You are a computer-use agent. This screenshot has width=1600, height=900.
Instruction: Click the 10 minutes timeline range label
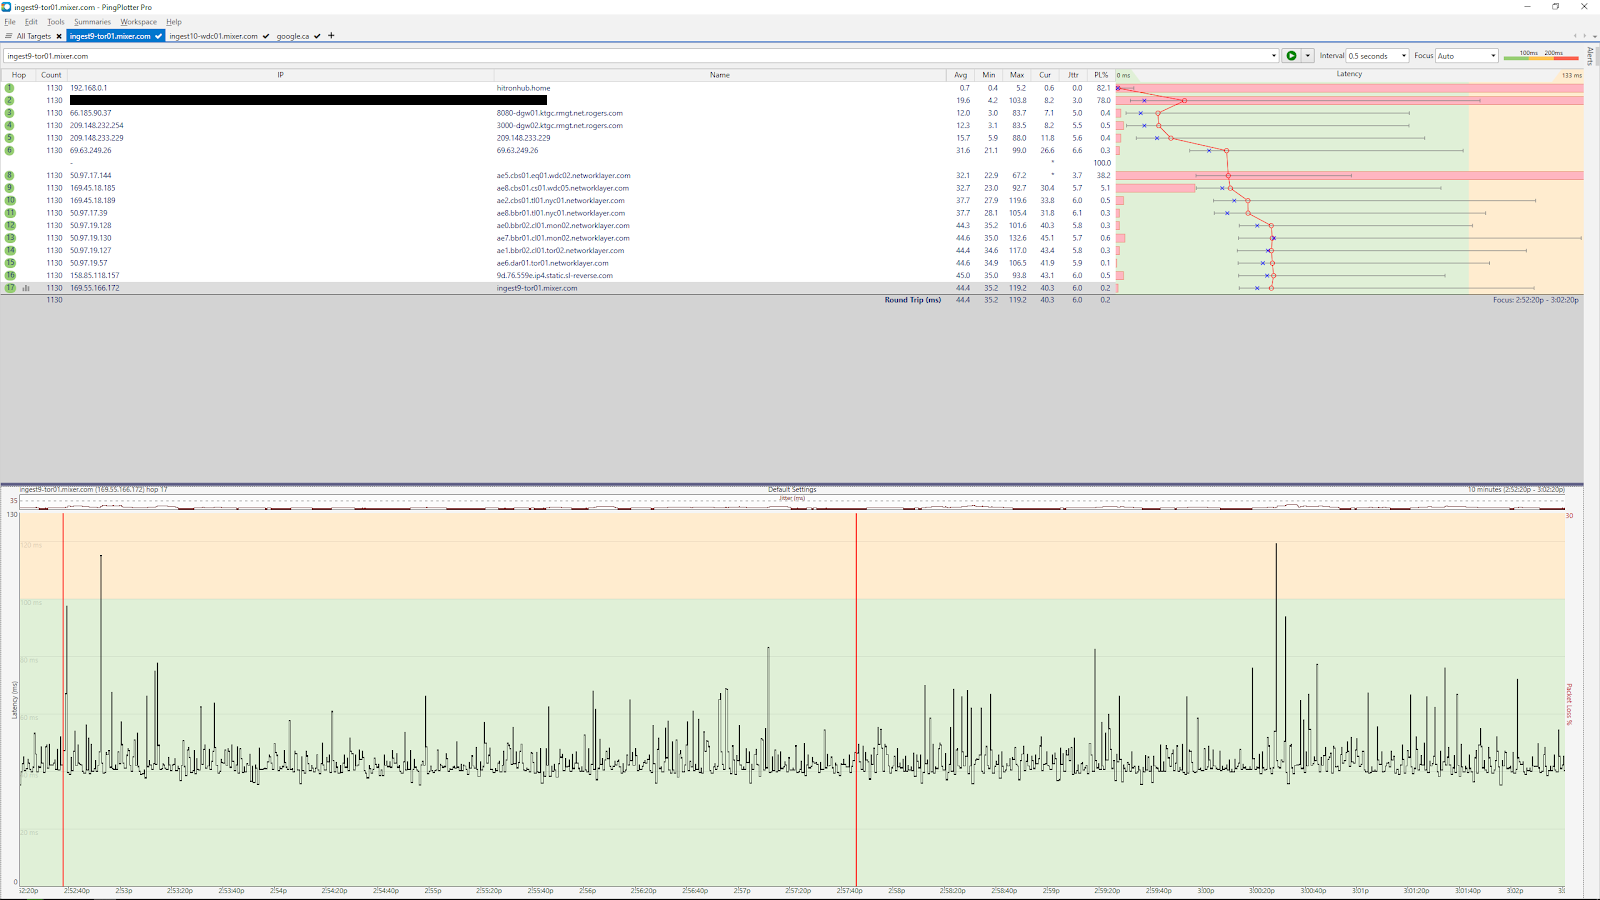pos(1516,489)
